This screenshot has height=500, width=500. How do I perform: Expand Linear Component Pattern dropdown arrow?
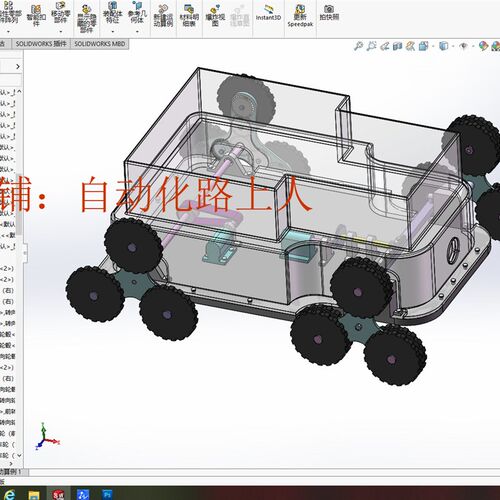tap(8, 31)
